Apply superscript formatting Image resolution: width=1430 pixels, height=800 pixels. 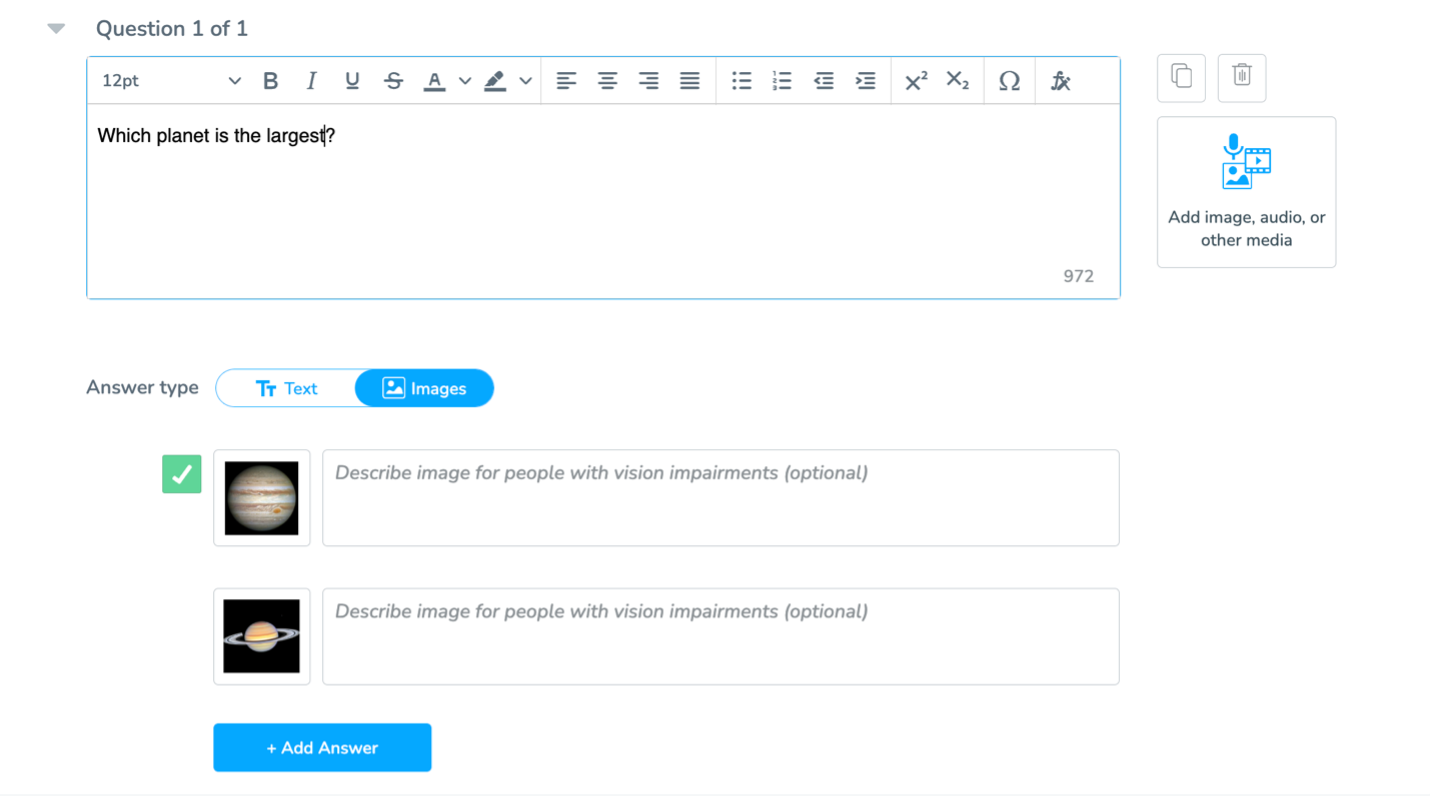[x=915, y=81]
